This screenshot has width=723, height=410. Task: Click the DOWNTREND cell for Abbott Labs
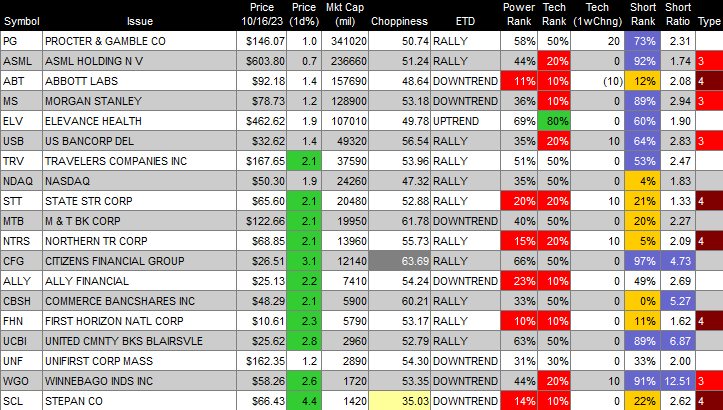[465, 81]
